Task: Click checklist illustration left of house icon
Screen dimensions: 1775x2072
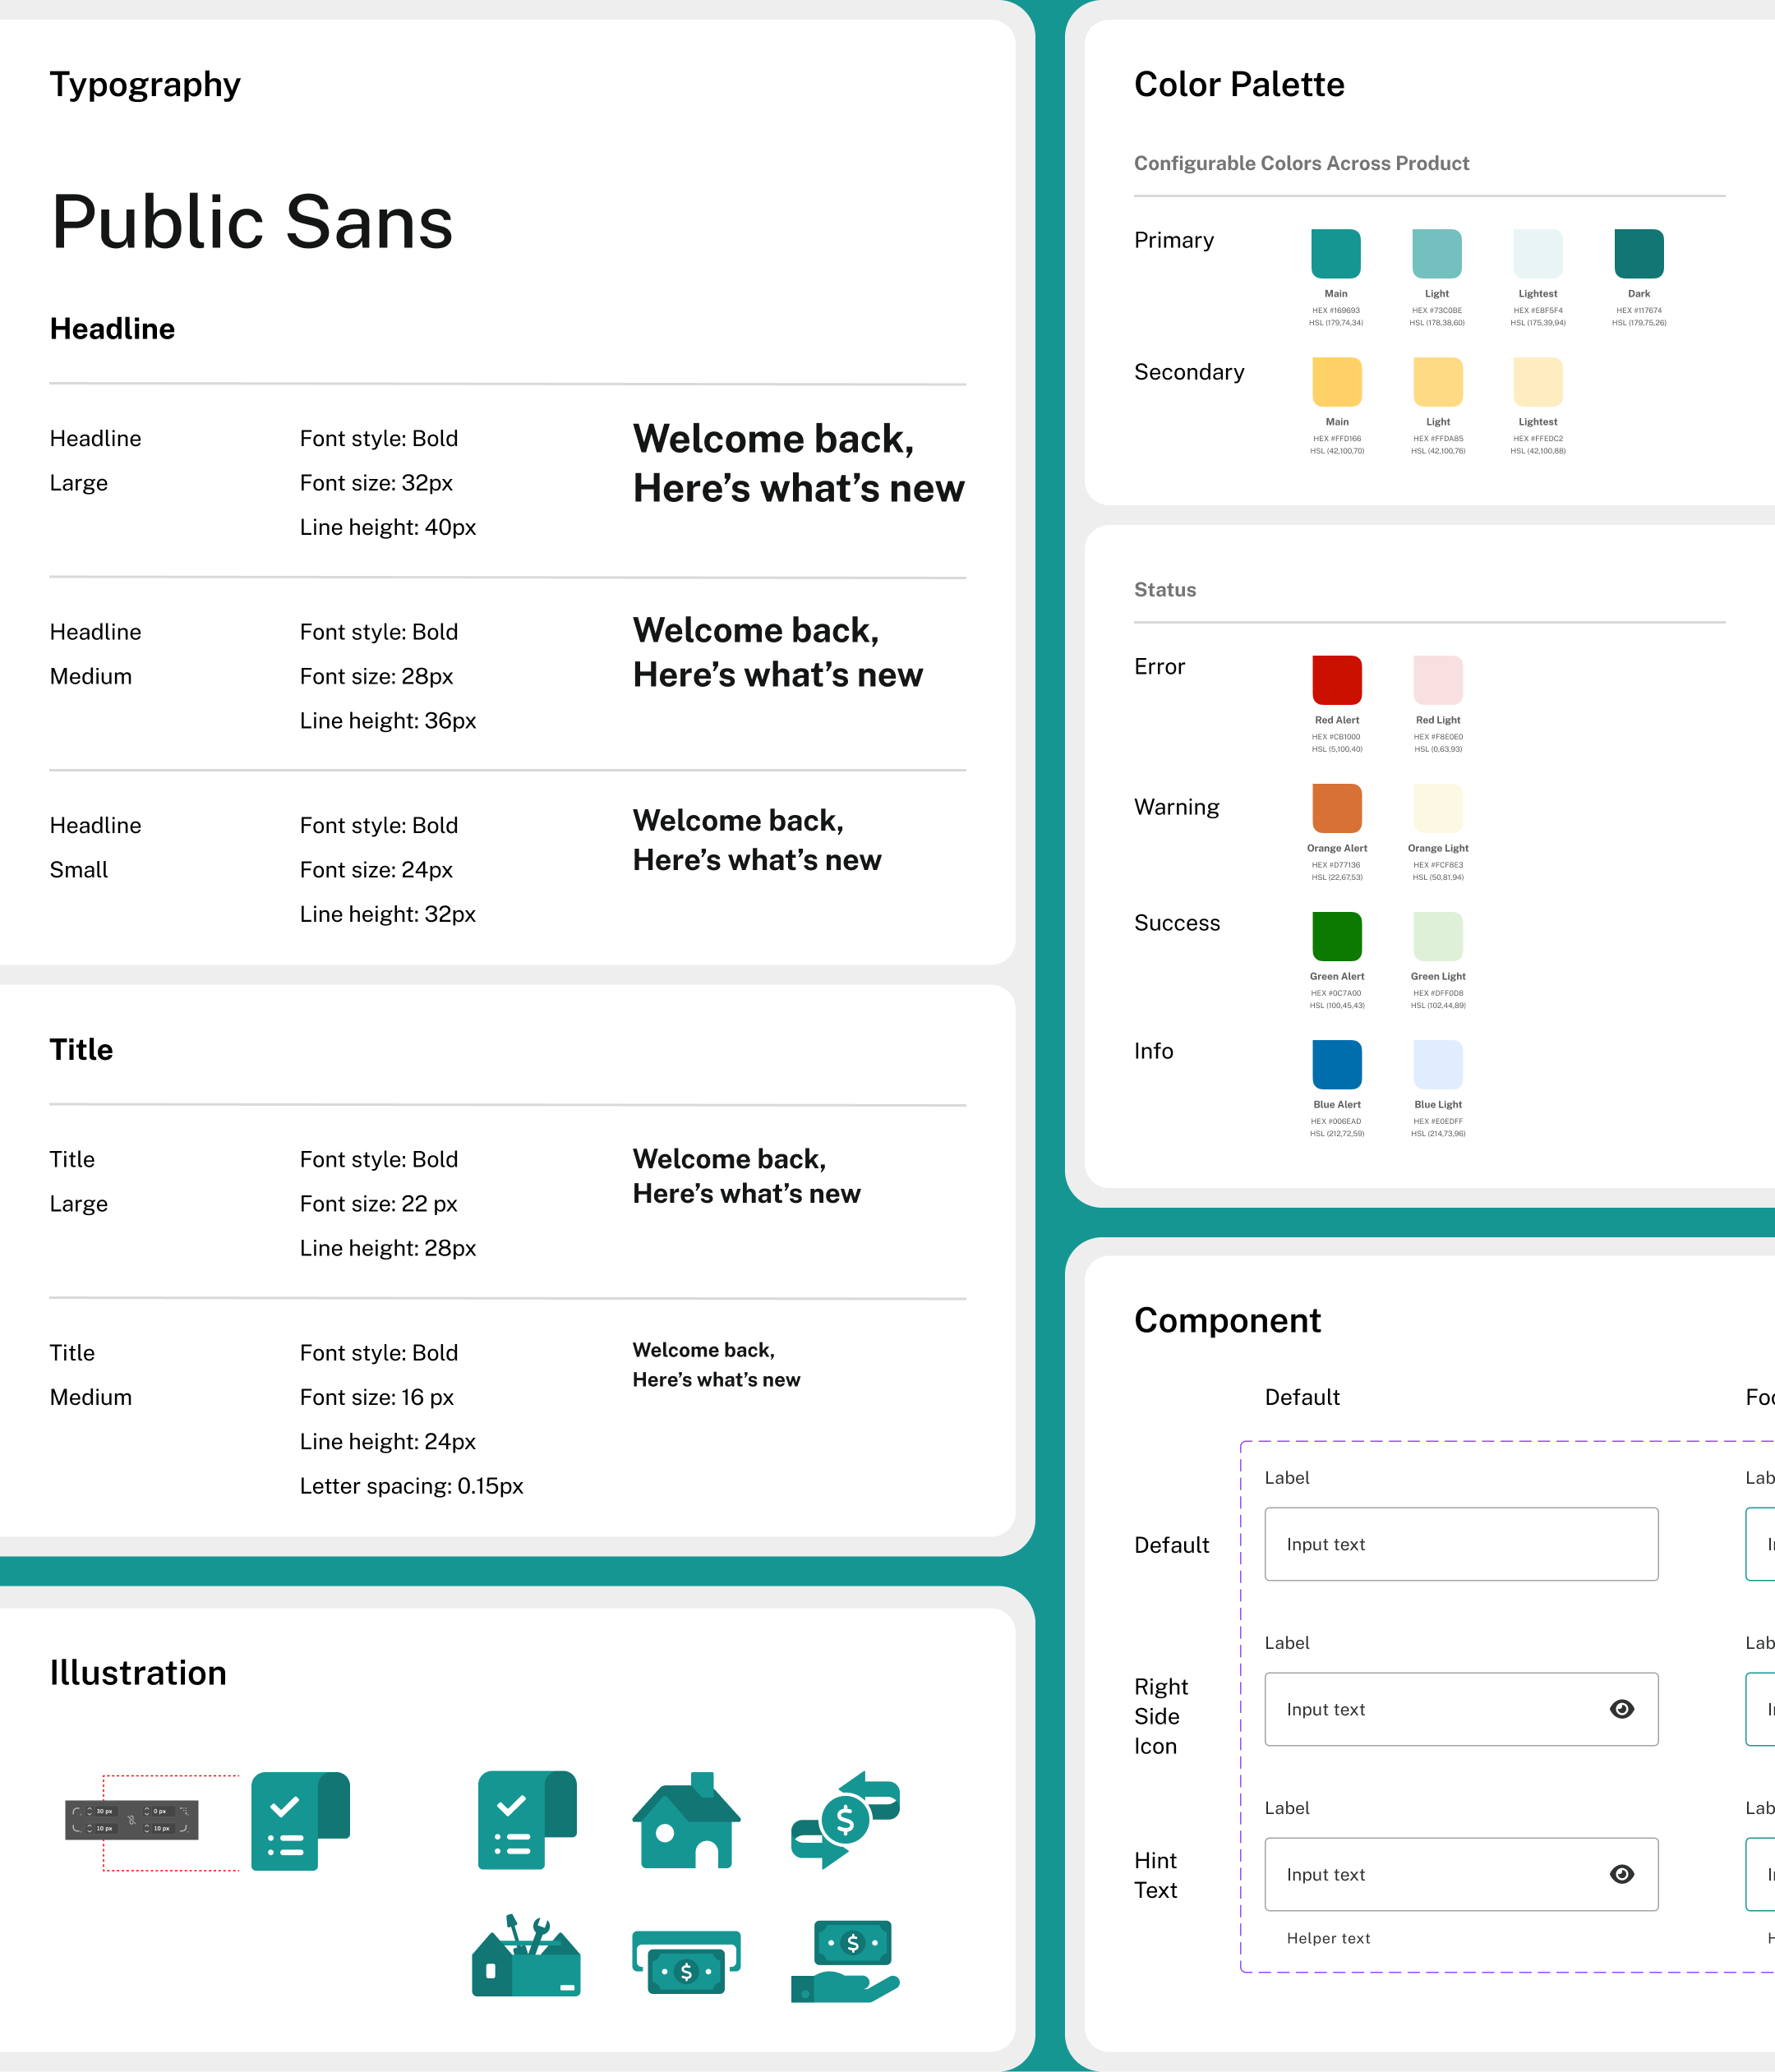Action: pyautogui.click(x=526, y=1820)
